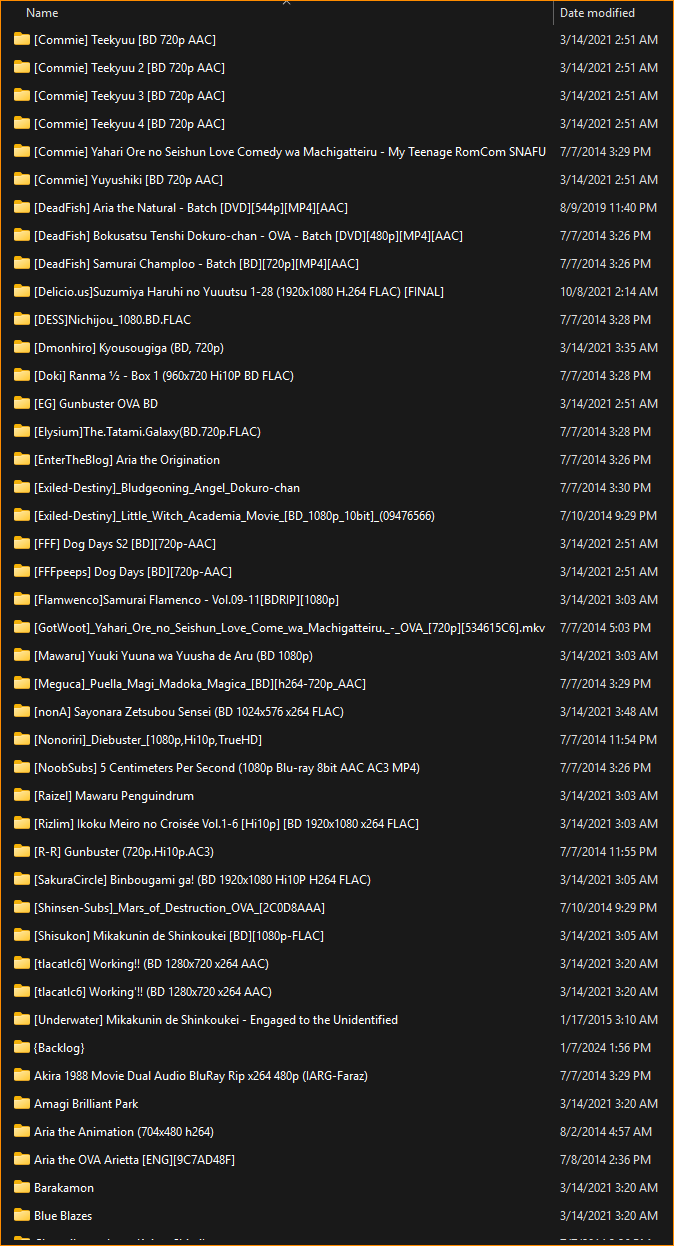Click folder icon for Bokusatsu Tenshi Dokuro-chan OVA
The height and width of the screenshot is (1246, 674).
[22, 236]
